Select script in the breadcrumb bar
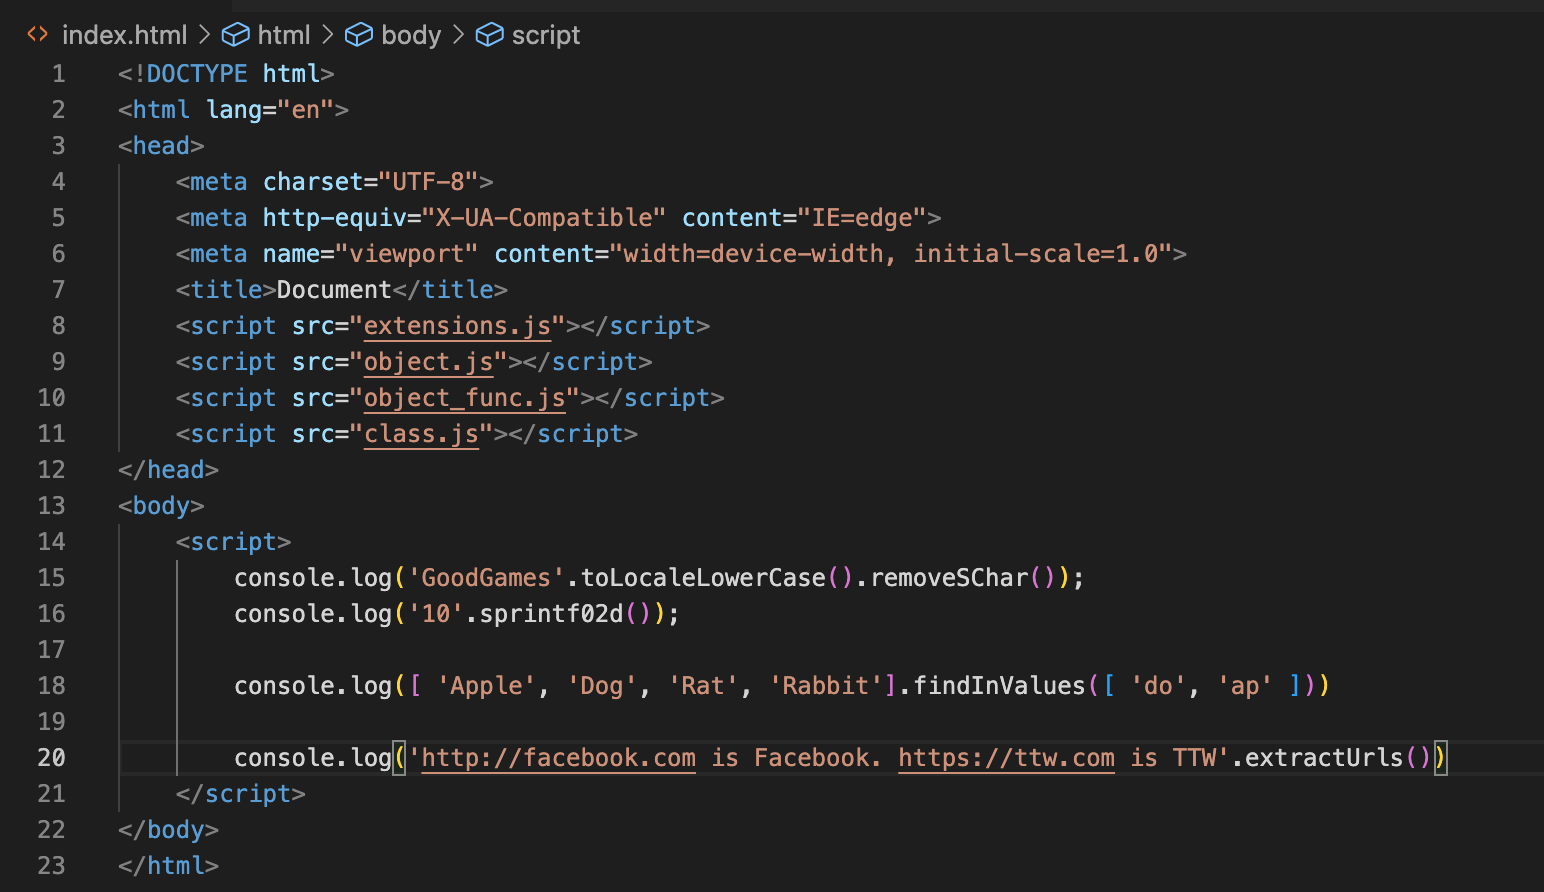Viewport: 1544px width, 892px height. coord(546,33)
